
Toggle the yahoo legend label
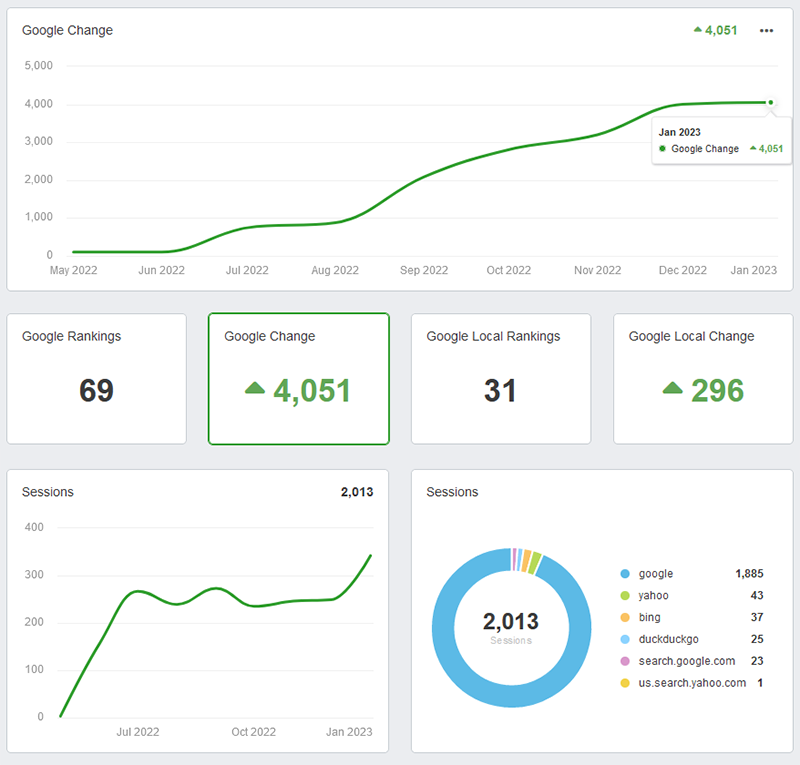coord(653,596)
